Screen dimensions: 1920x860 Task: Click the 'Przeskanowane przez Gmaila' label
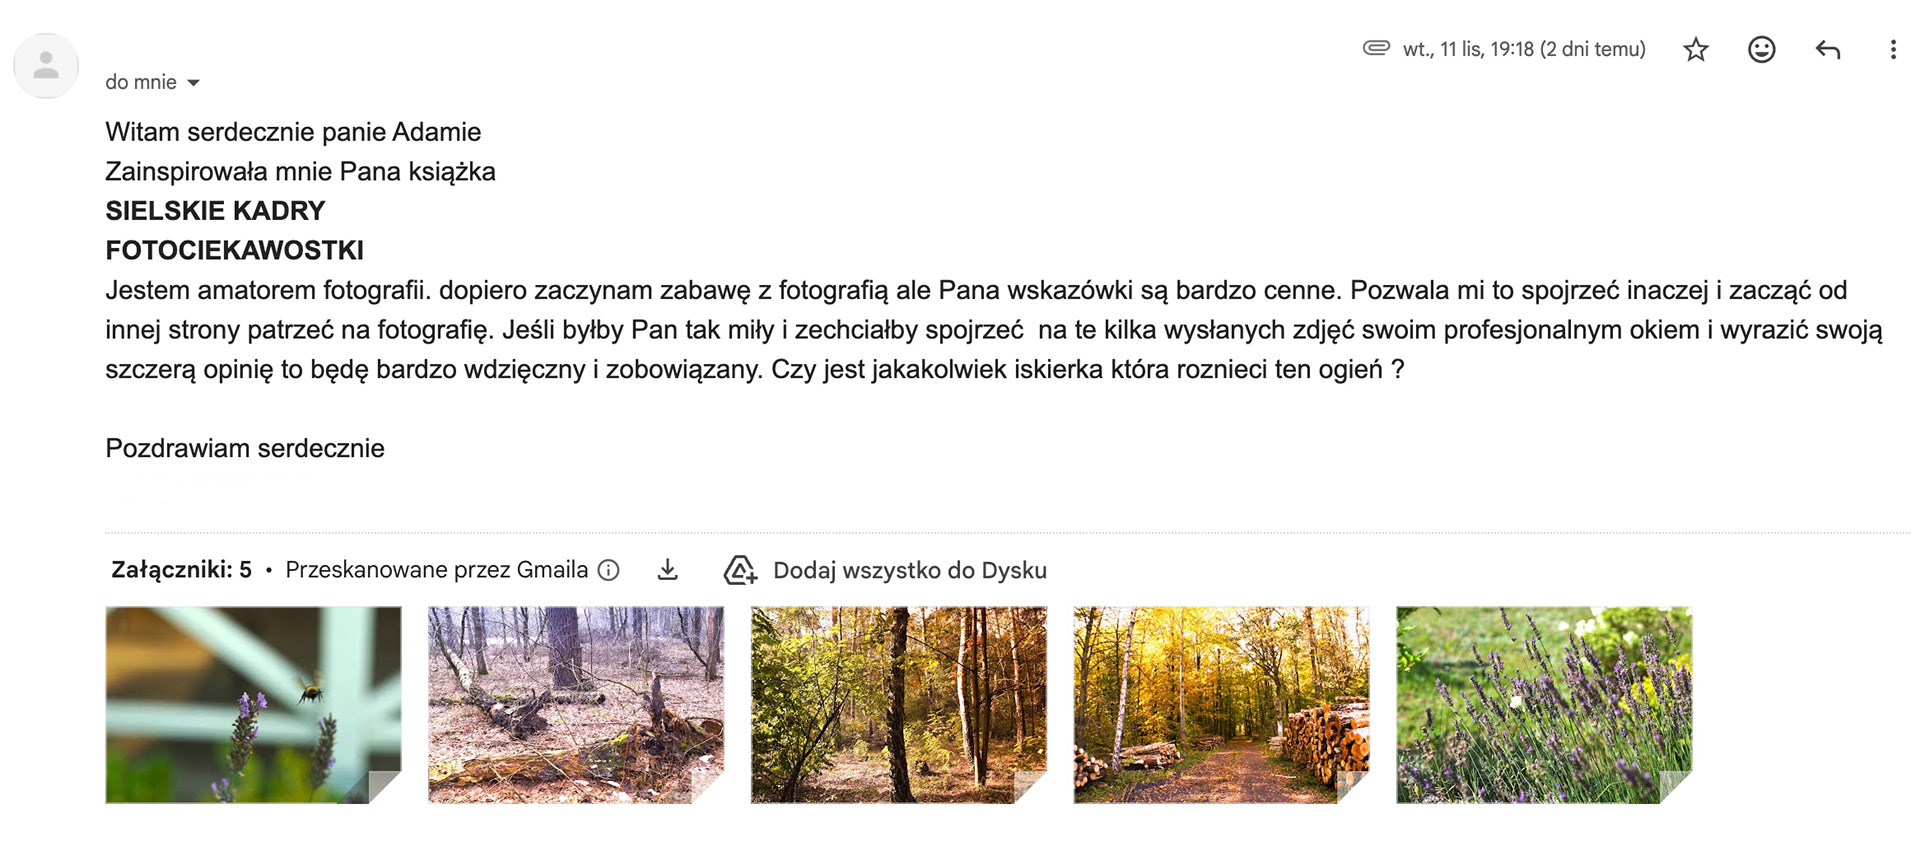coord(437,570)
